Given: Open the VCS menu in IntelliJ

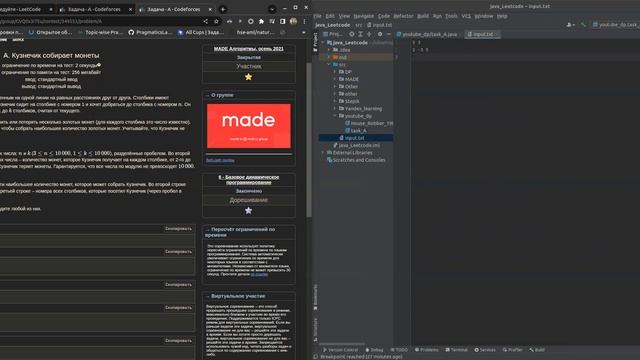Looking at the screenshot, I should pyautogui.click(x=466, y=16).
